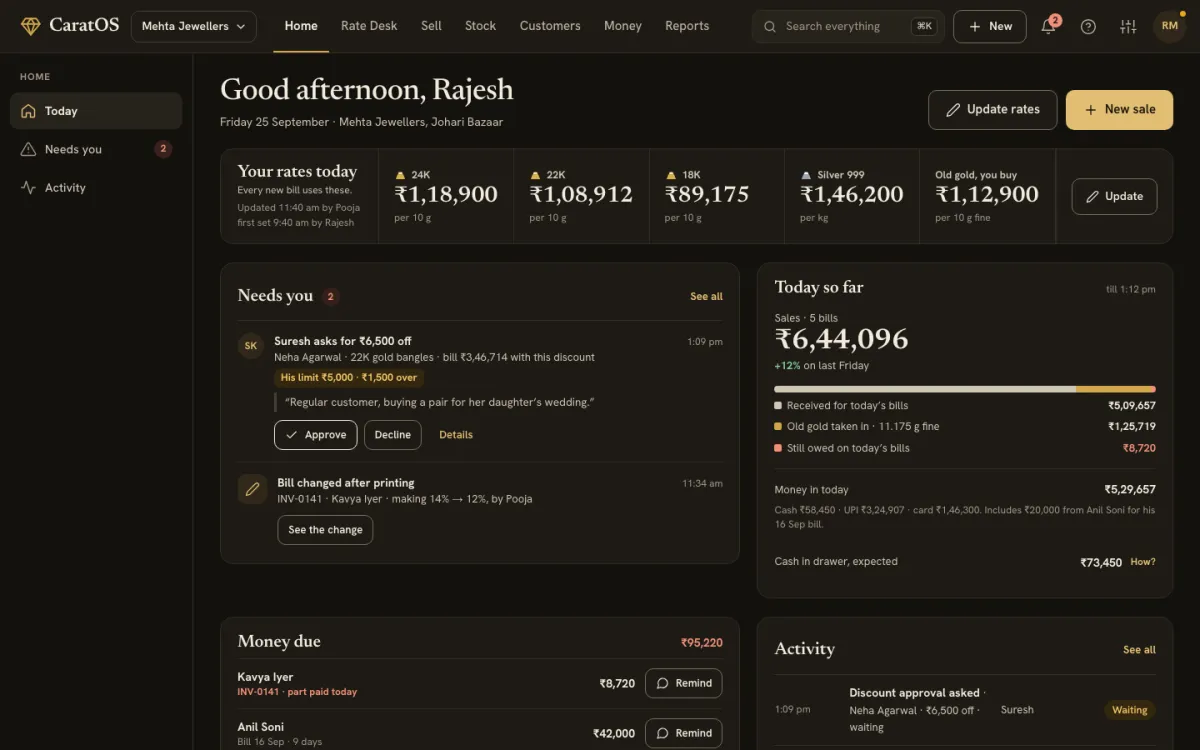Click the 18K gold rate icon
Screen dimensions: 1200x750
pos(671,175)
